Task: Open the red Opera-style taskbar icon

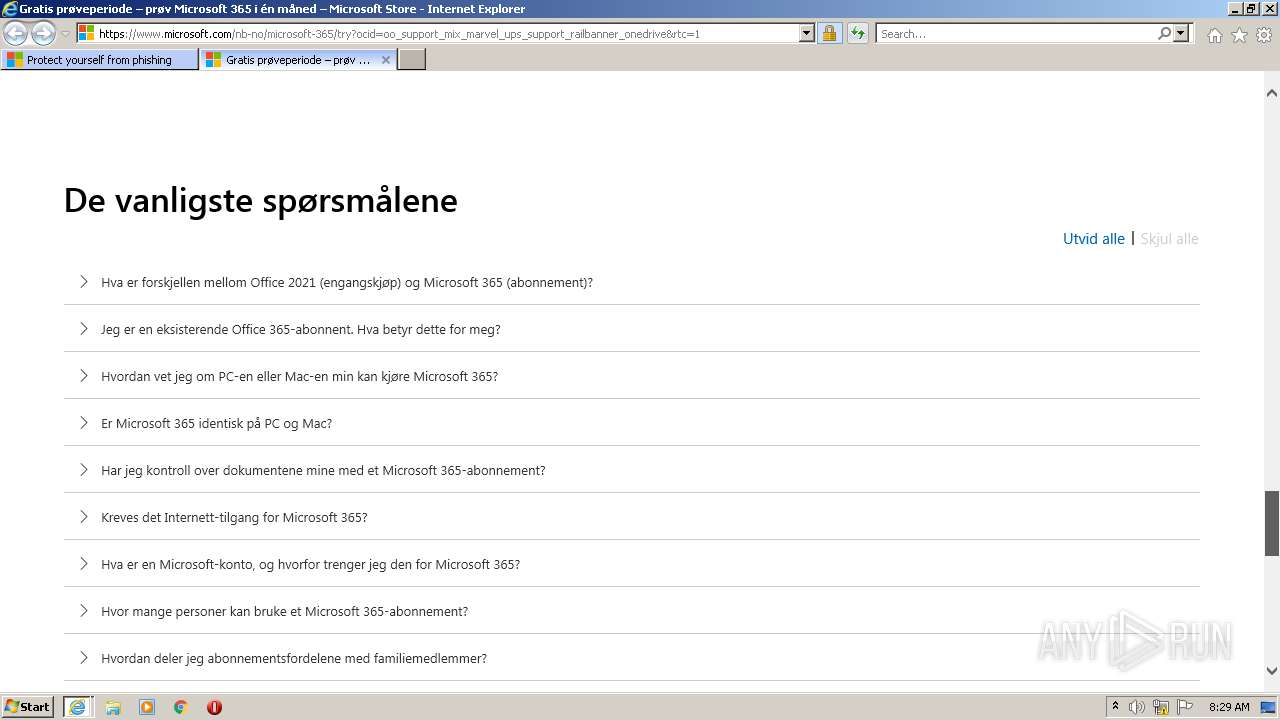Action: pyautogui.click(x=214, y=707)
